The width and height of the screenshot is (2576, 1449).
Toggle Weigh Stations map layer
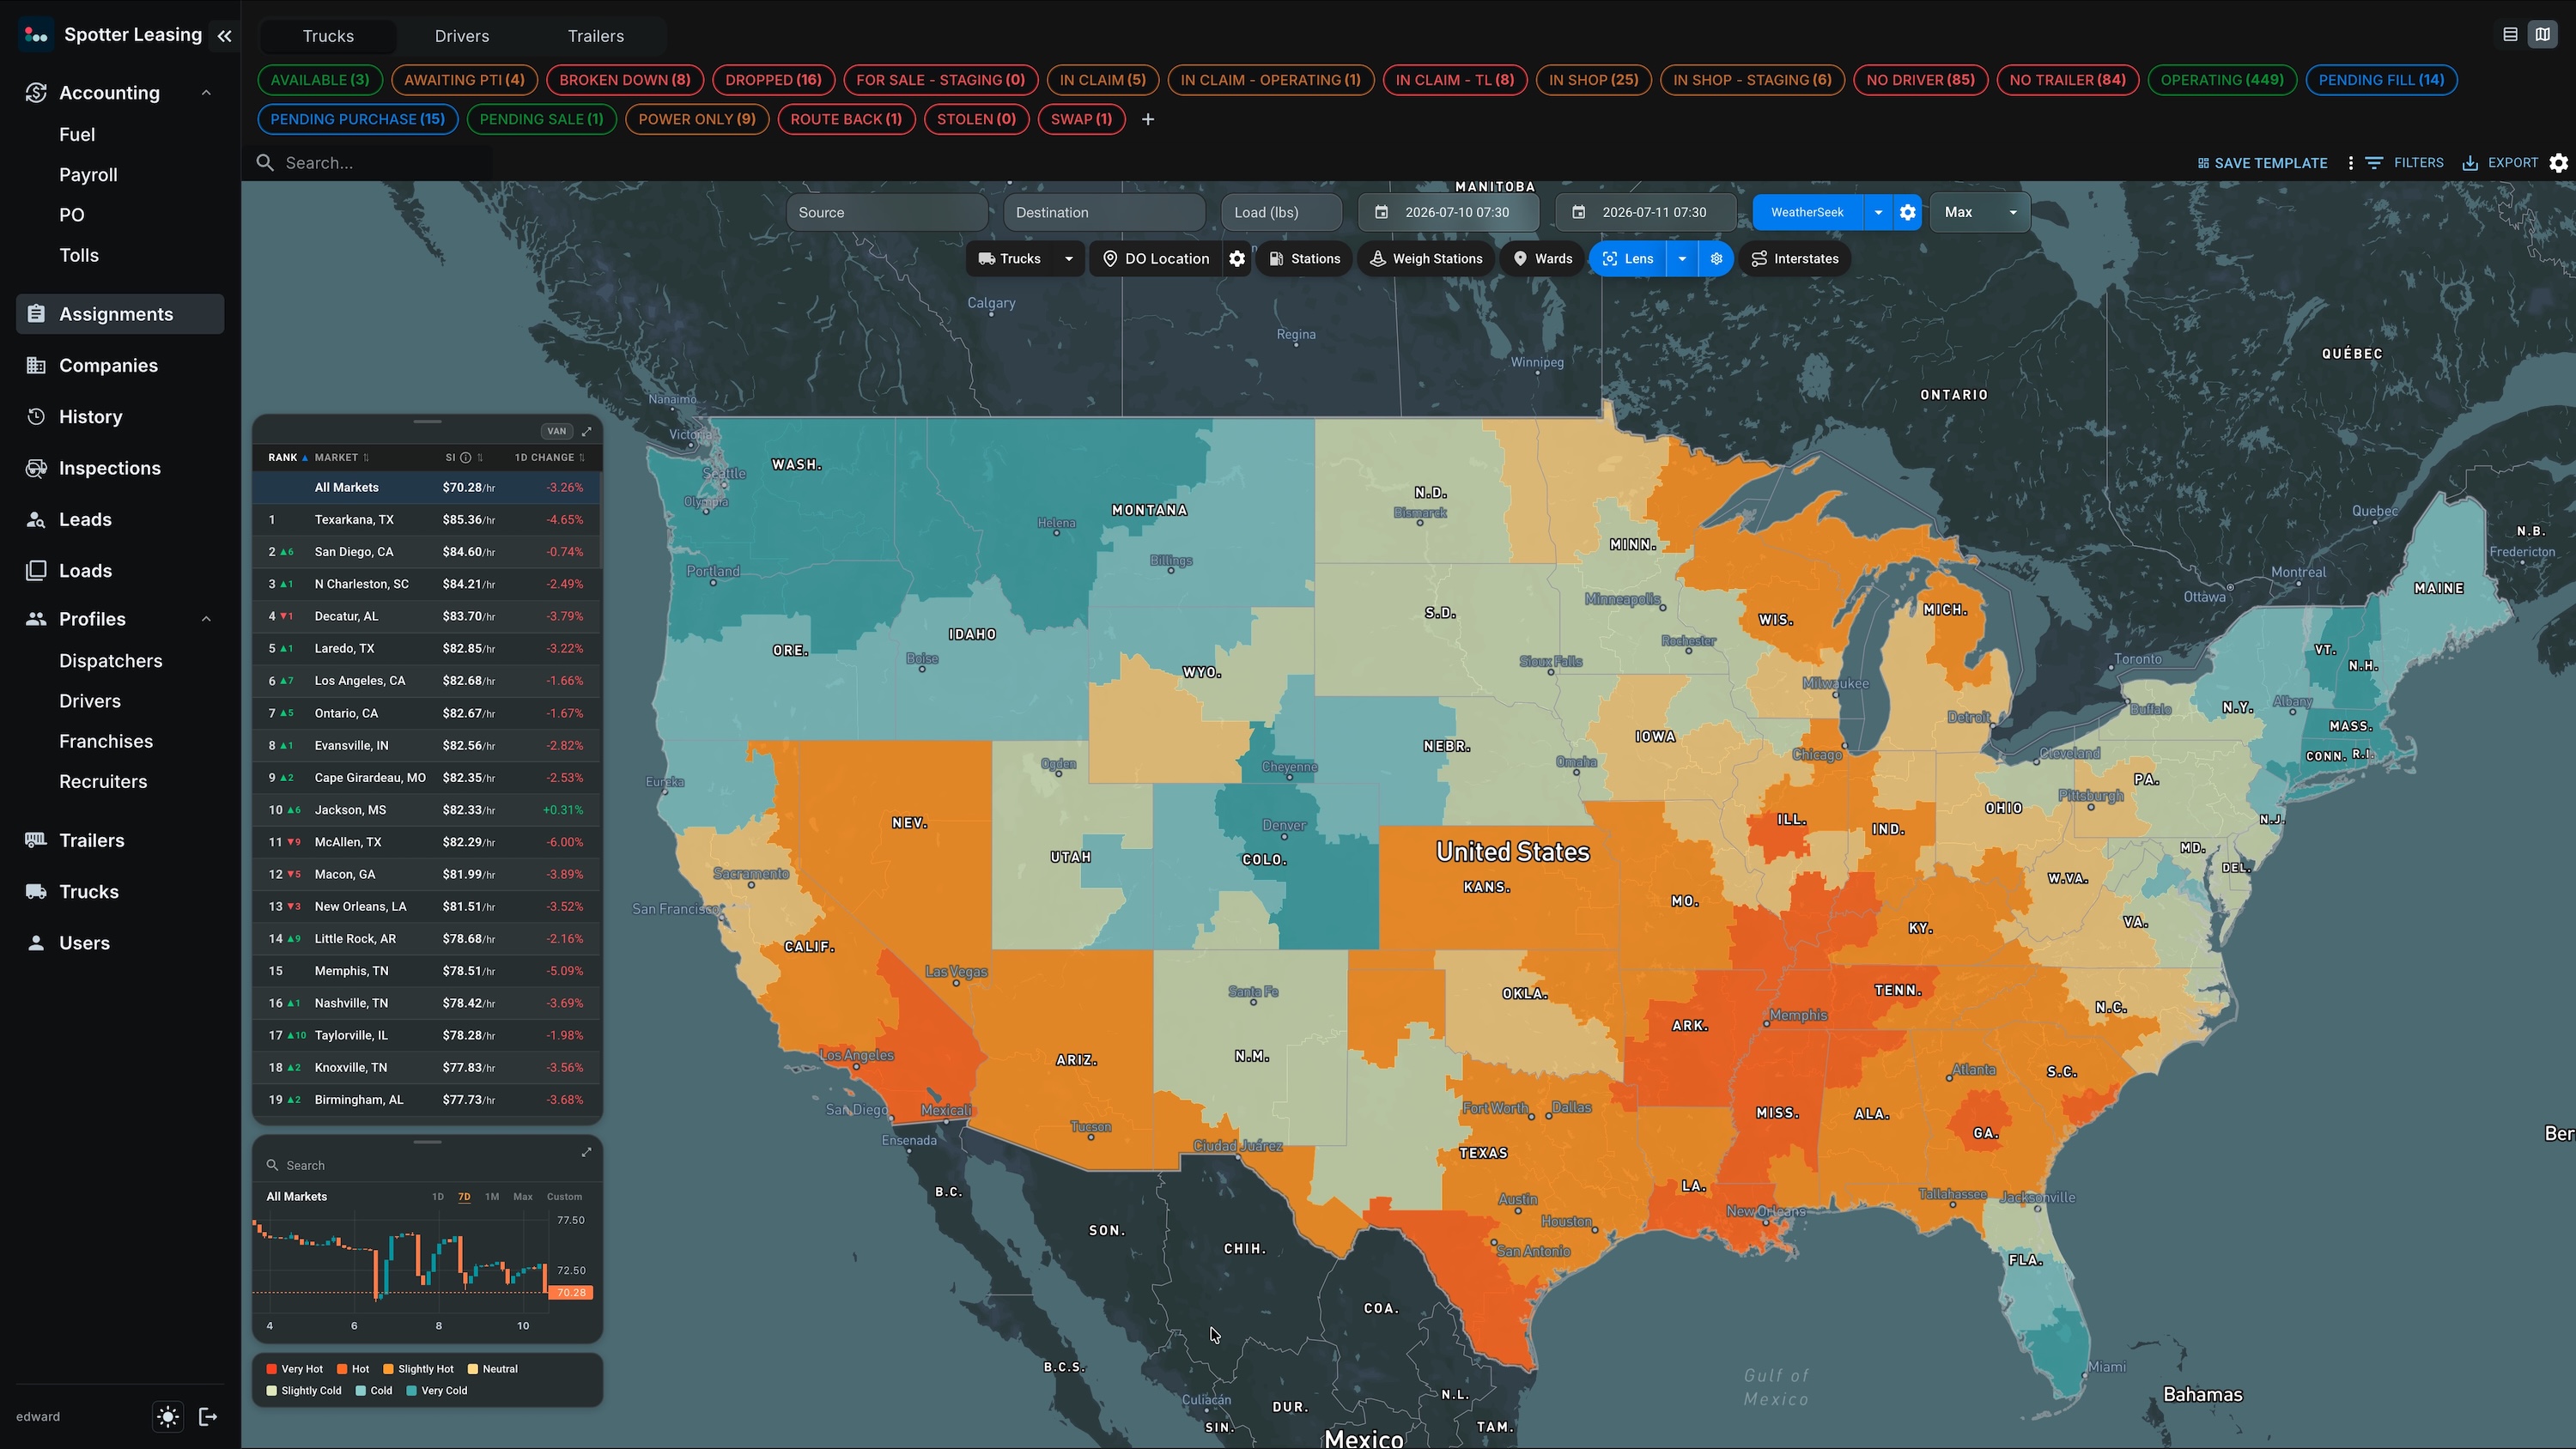coord(1425,259)
